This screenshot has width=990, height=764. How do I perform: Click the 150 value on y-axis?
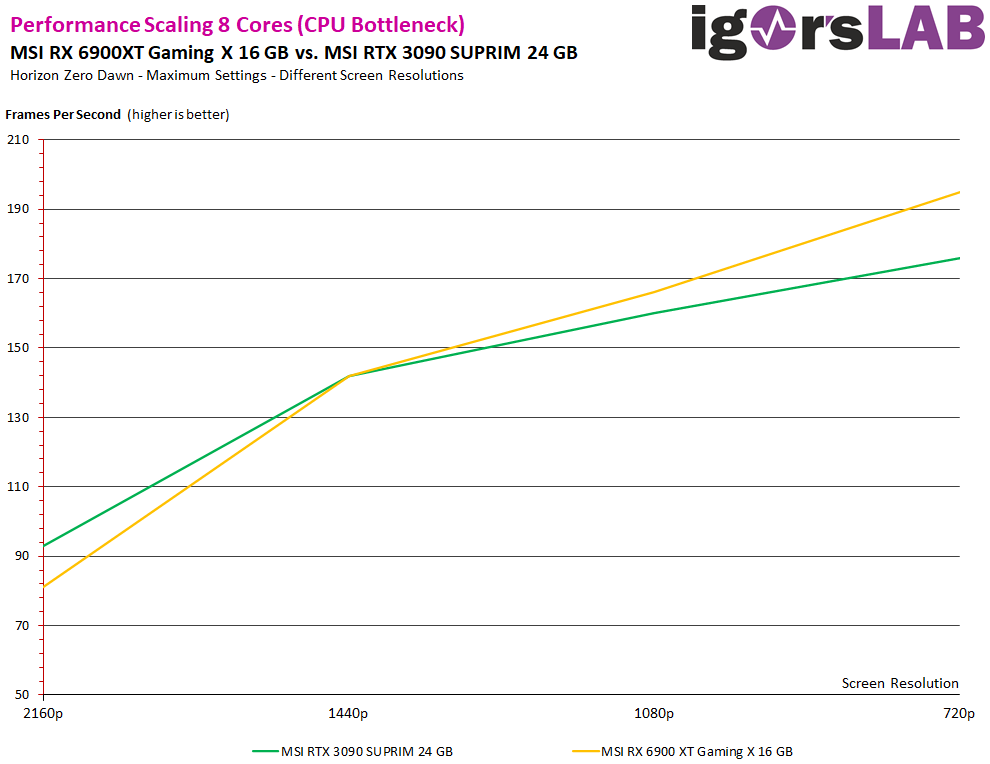[18, 348]
